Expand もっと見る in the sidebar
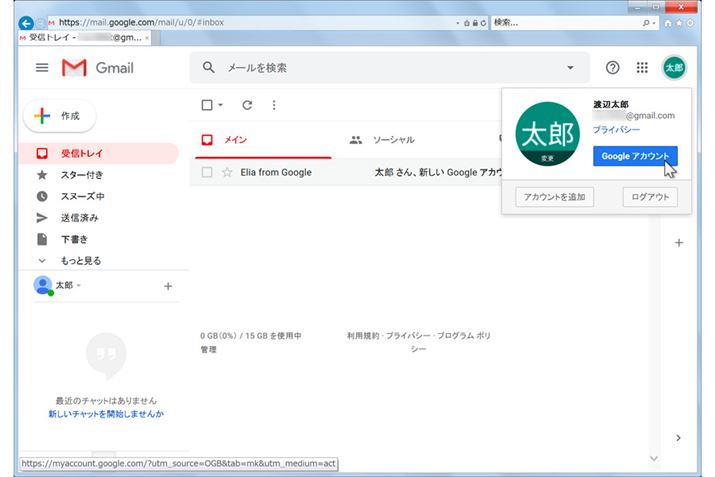715x477 pixels. (80, 260)
